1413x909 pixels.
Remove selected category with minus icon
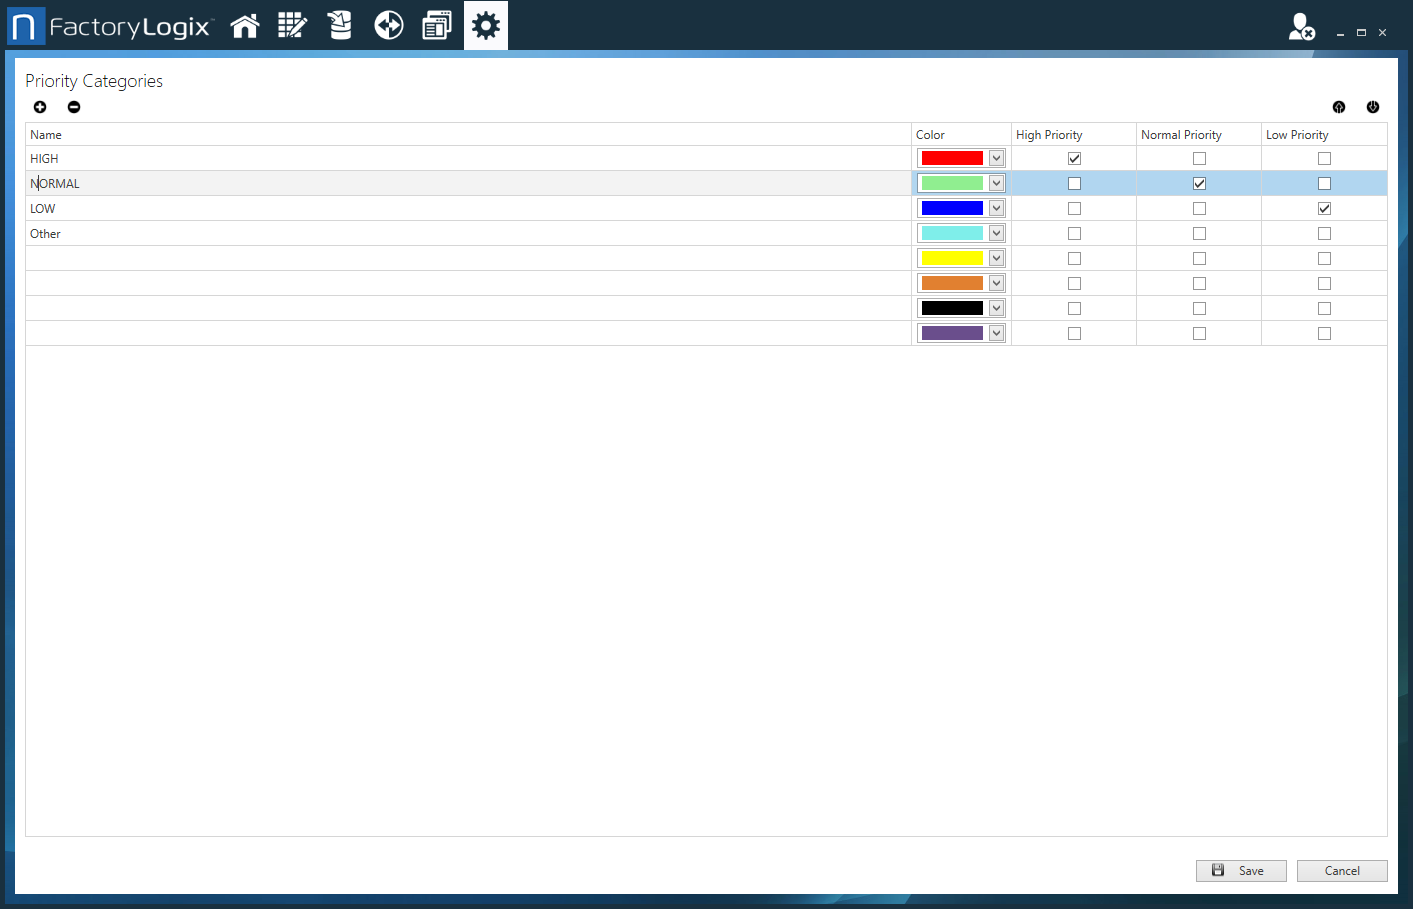tap(74, 107)
